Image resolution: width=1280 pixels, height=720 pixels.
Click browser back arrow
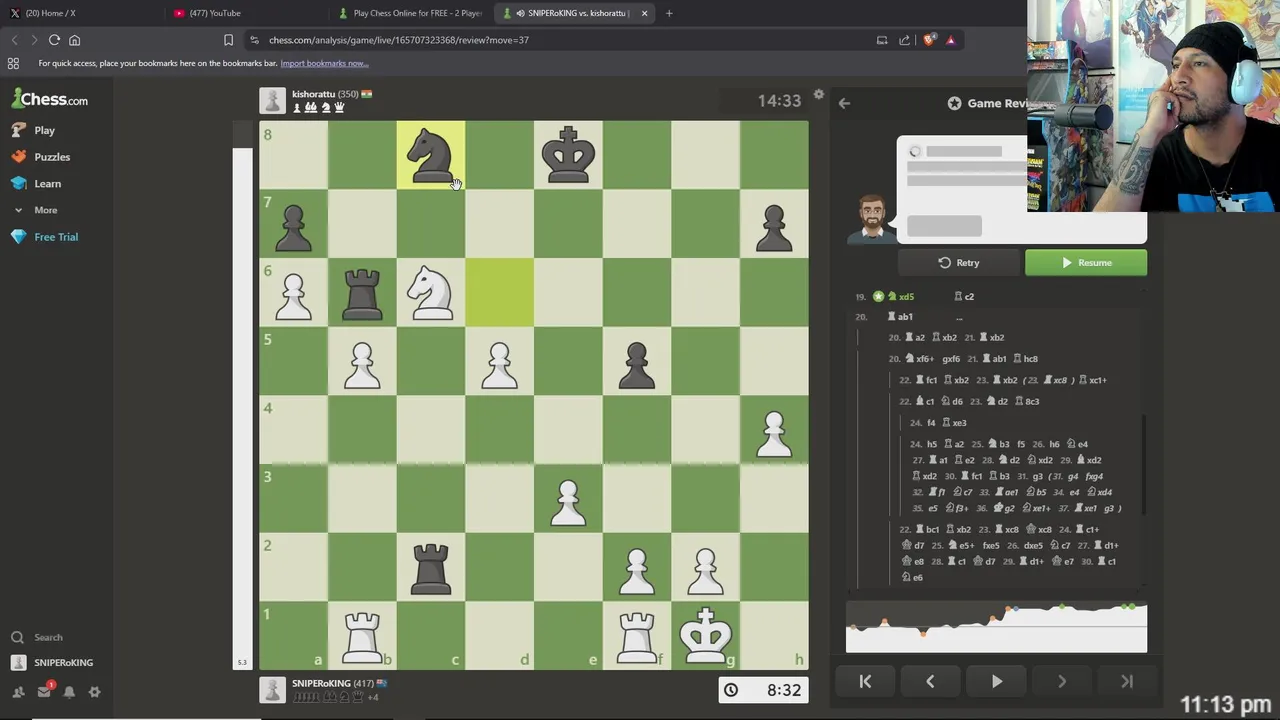tap(14, 40)
